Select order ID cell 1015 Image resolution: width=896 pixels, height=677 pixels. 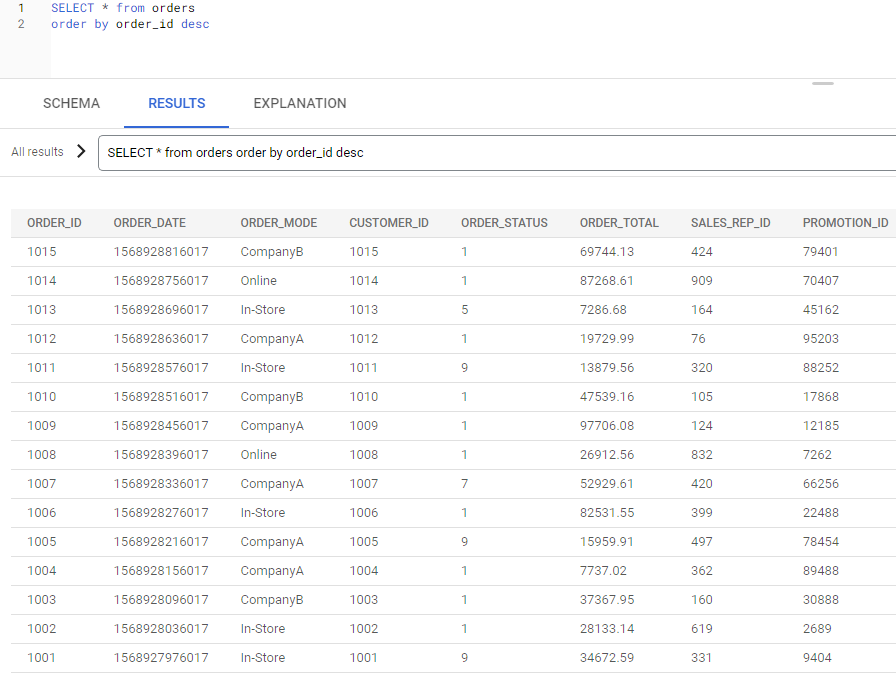[x=42, y=252]
